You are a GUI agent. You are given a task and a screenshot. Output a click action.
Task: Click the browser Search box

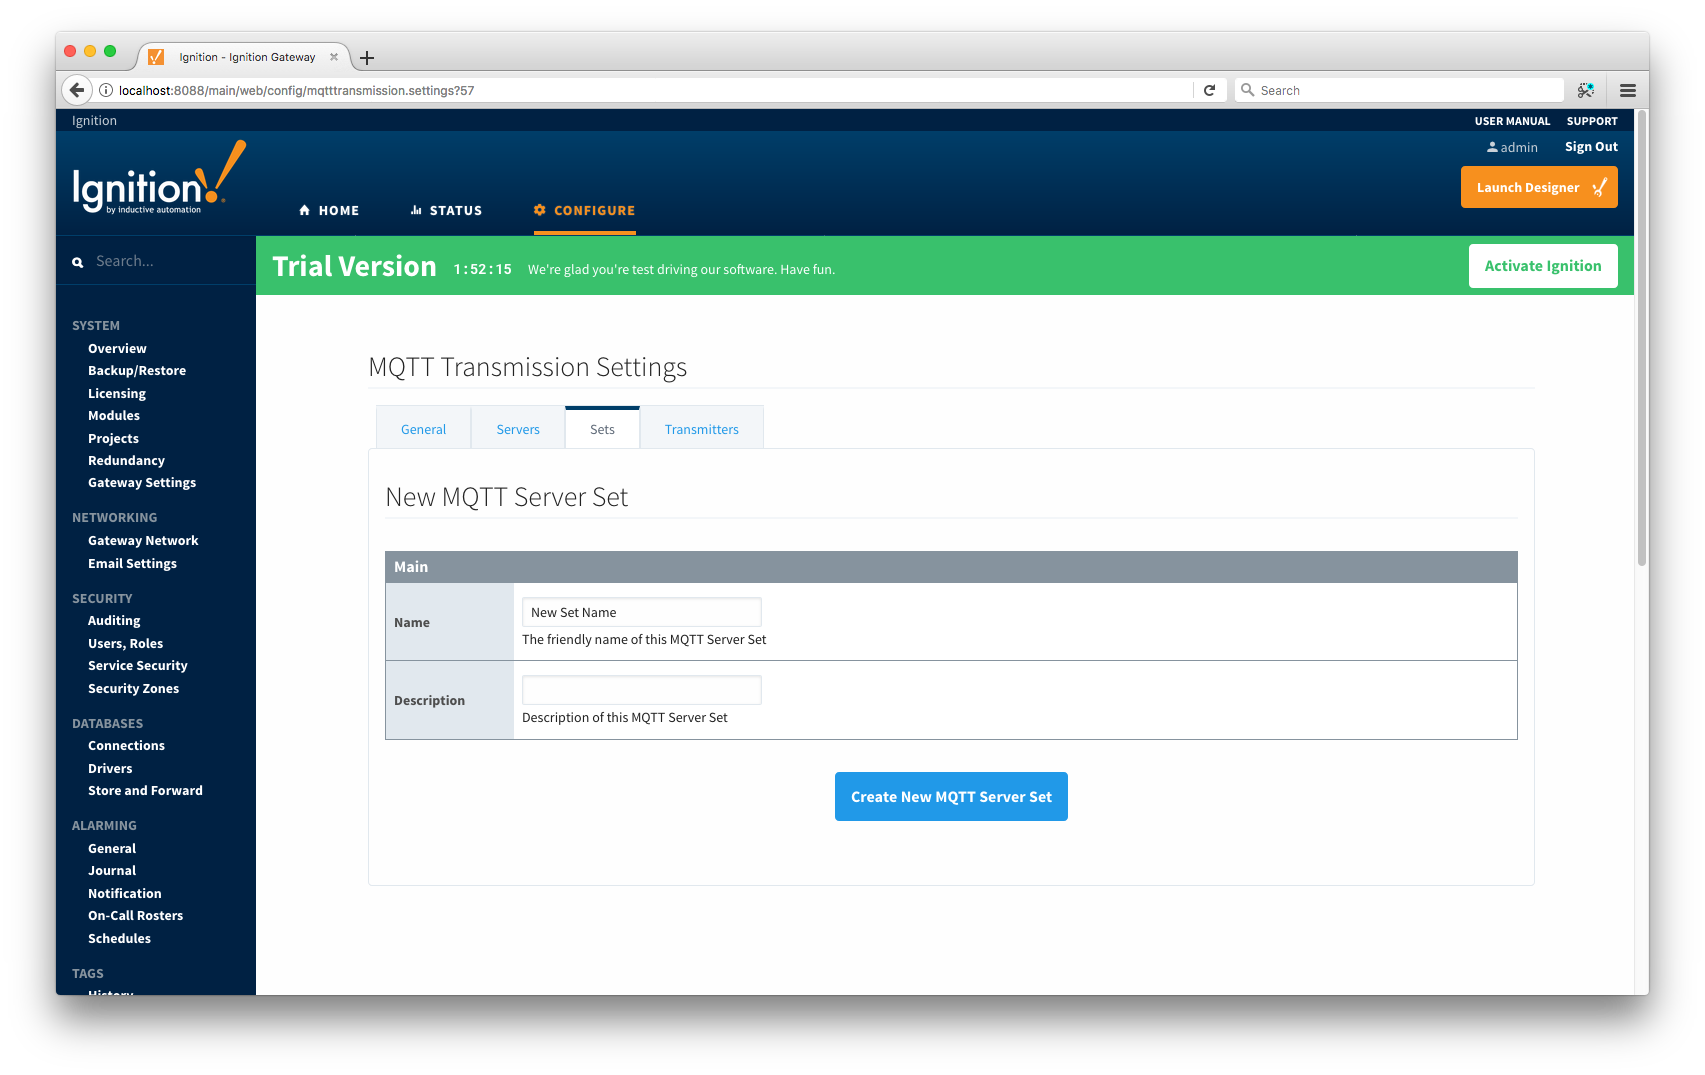1400,90
